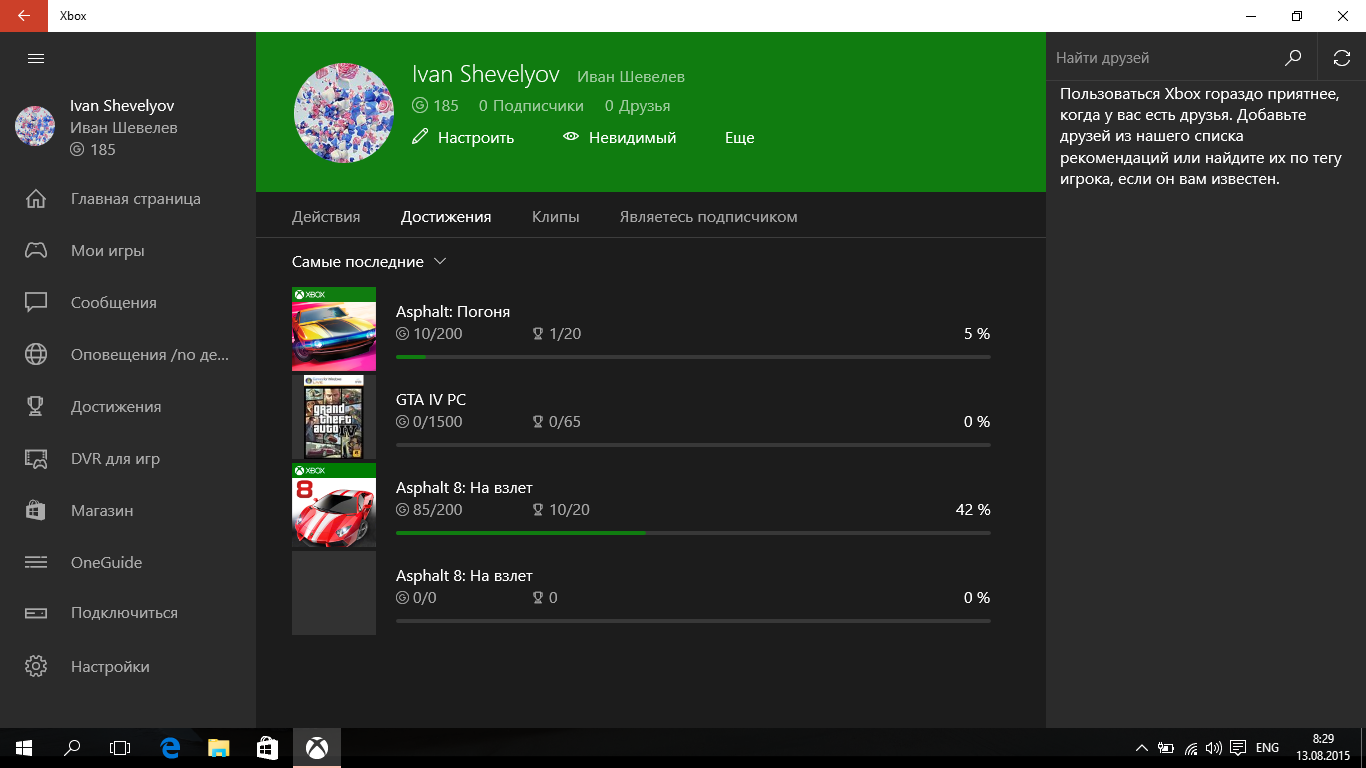Click the trophy icon for Достижения

tap(36, 406)
